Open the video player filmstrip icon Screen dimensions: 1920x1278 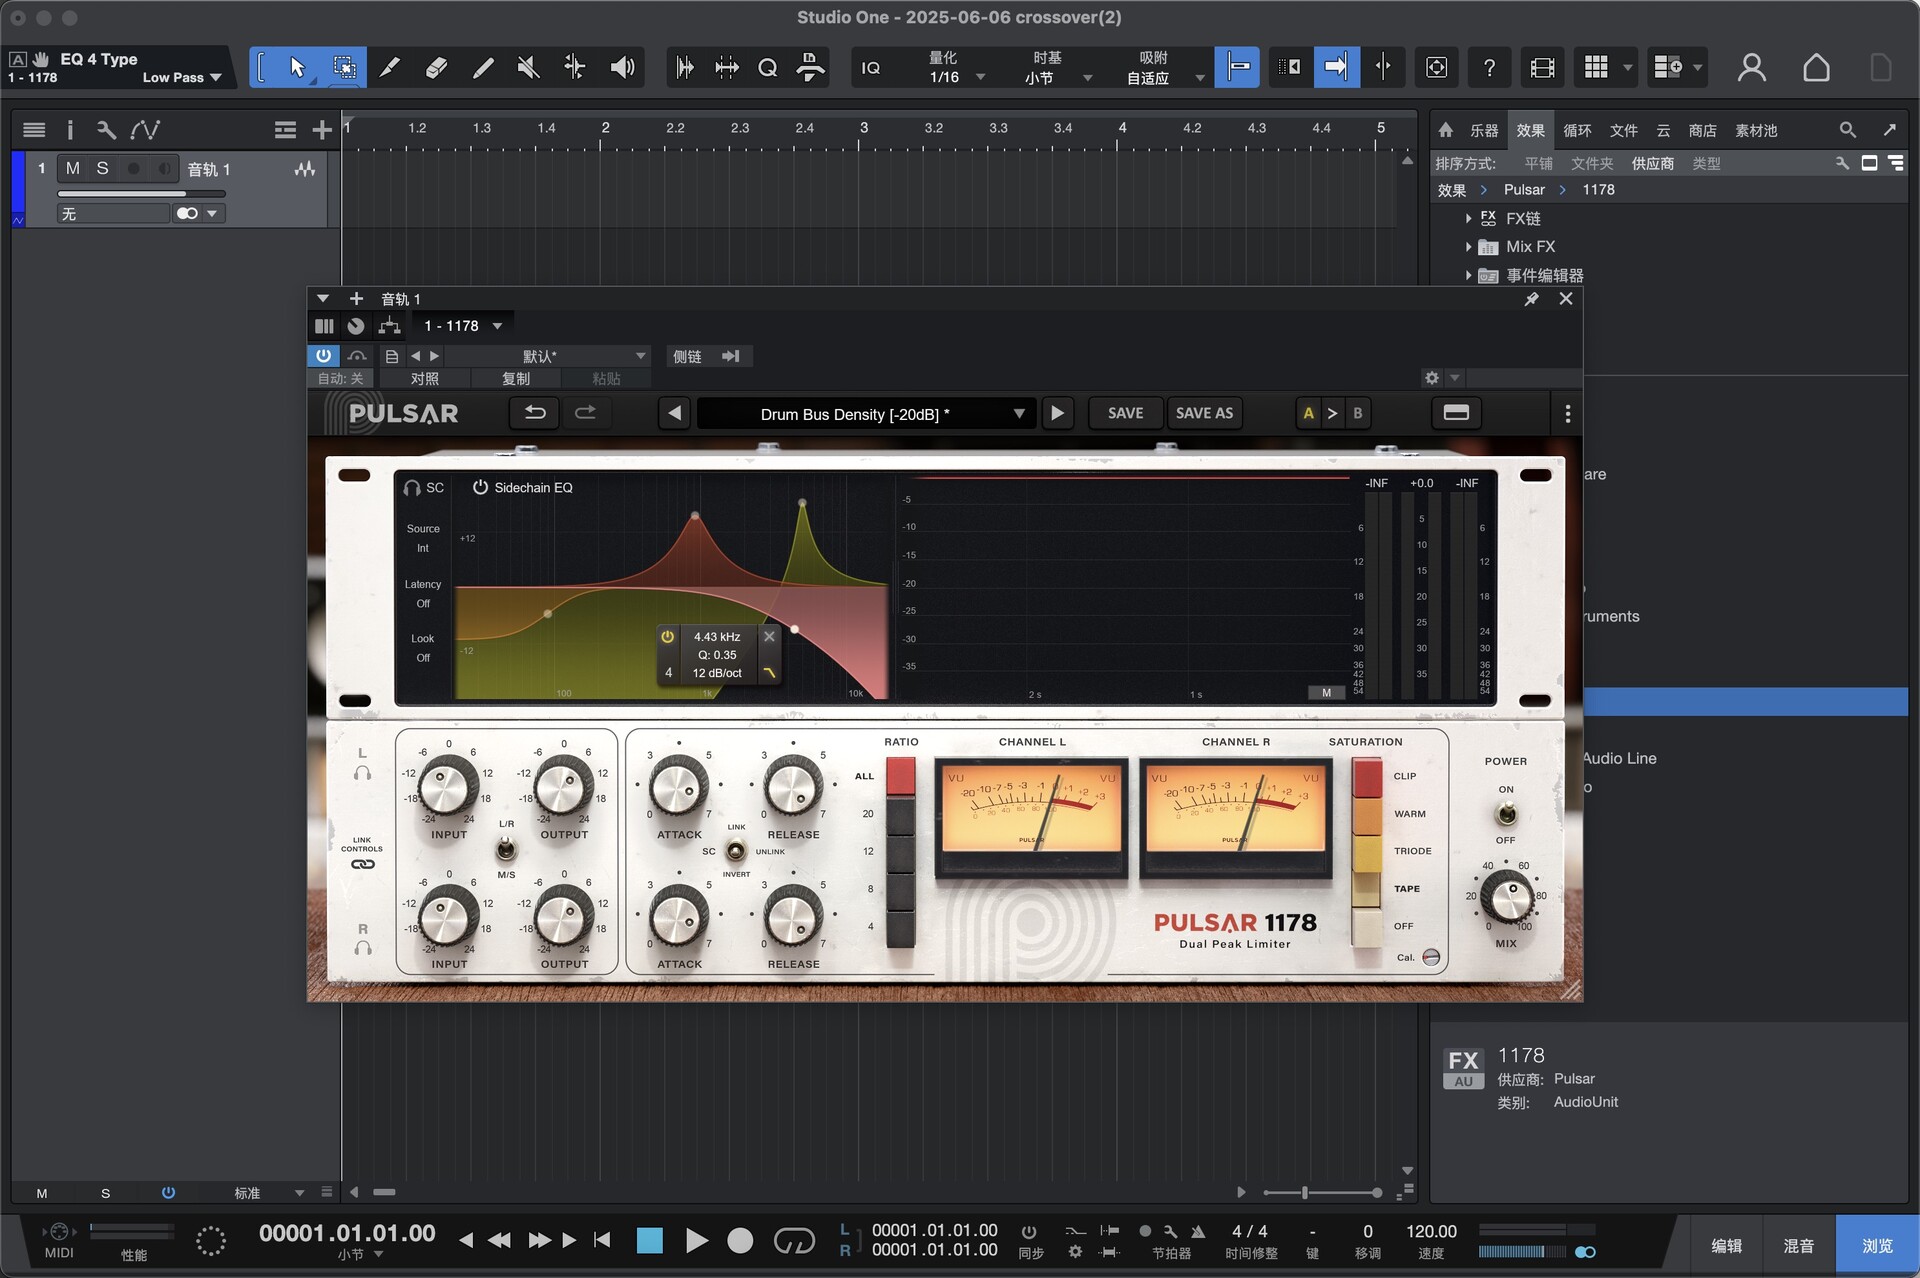(x=1542, y=67)
